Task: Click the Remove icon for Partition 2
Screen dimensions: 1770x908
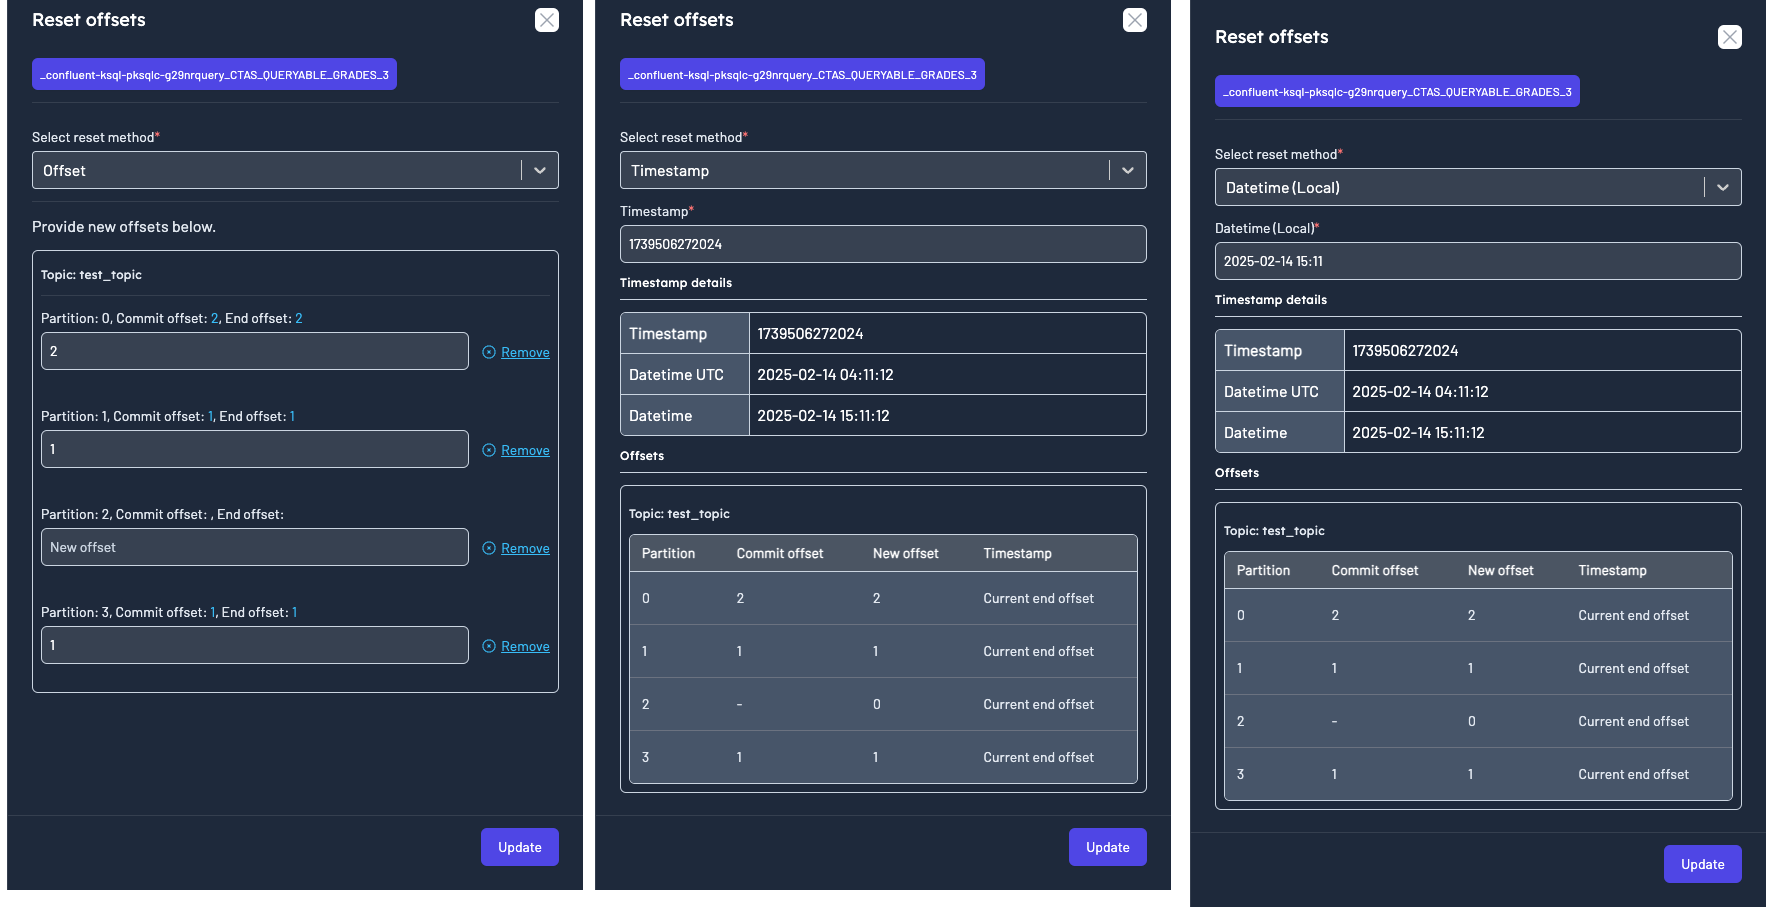Action: pyautogui.click(x=488, y=547)
